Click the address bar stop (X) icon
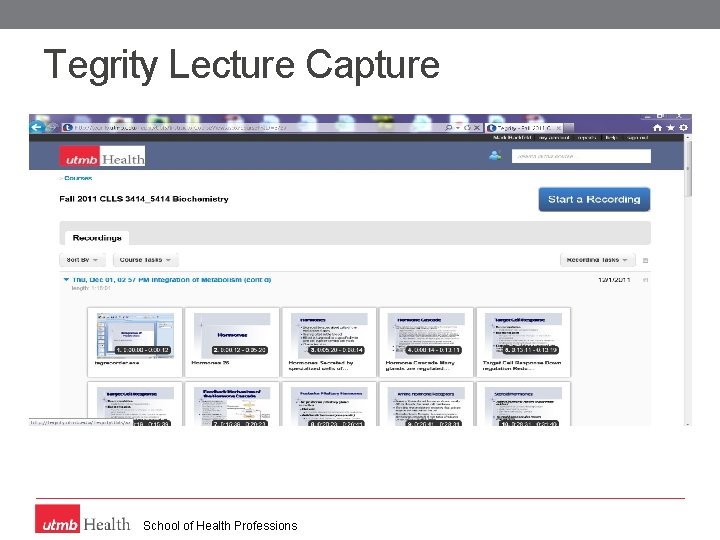The image size is (720, 540). point(477,128)
